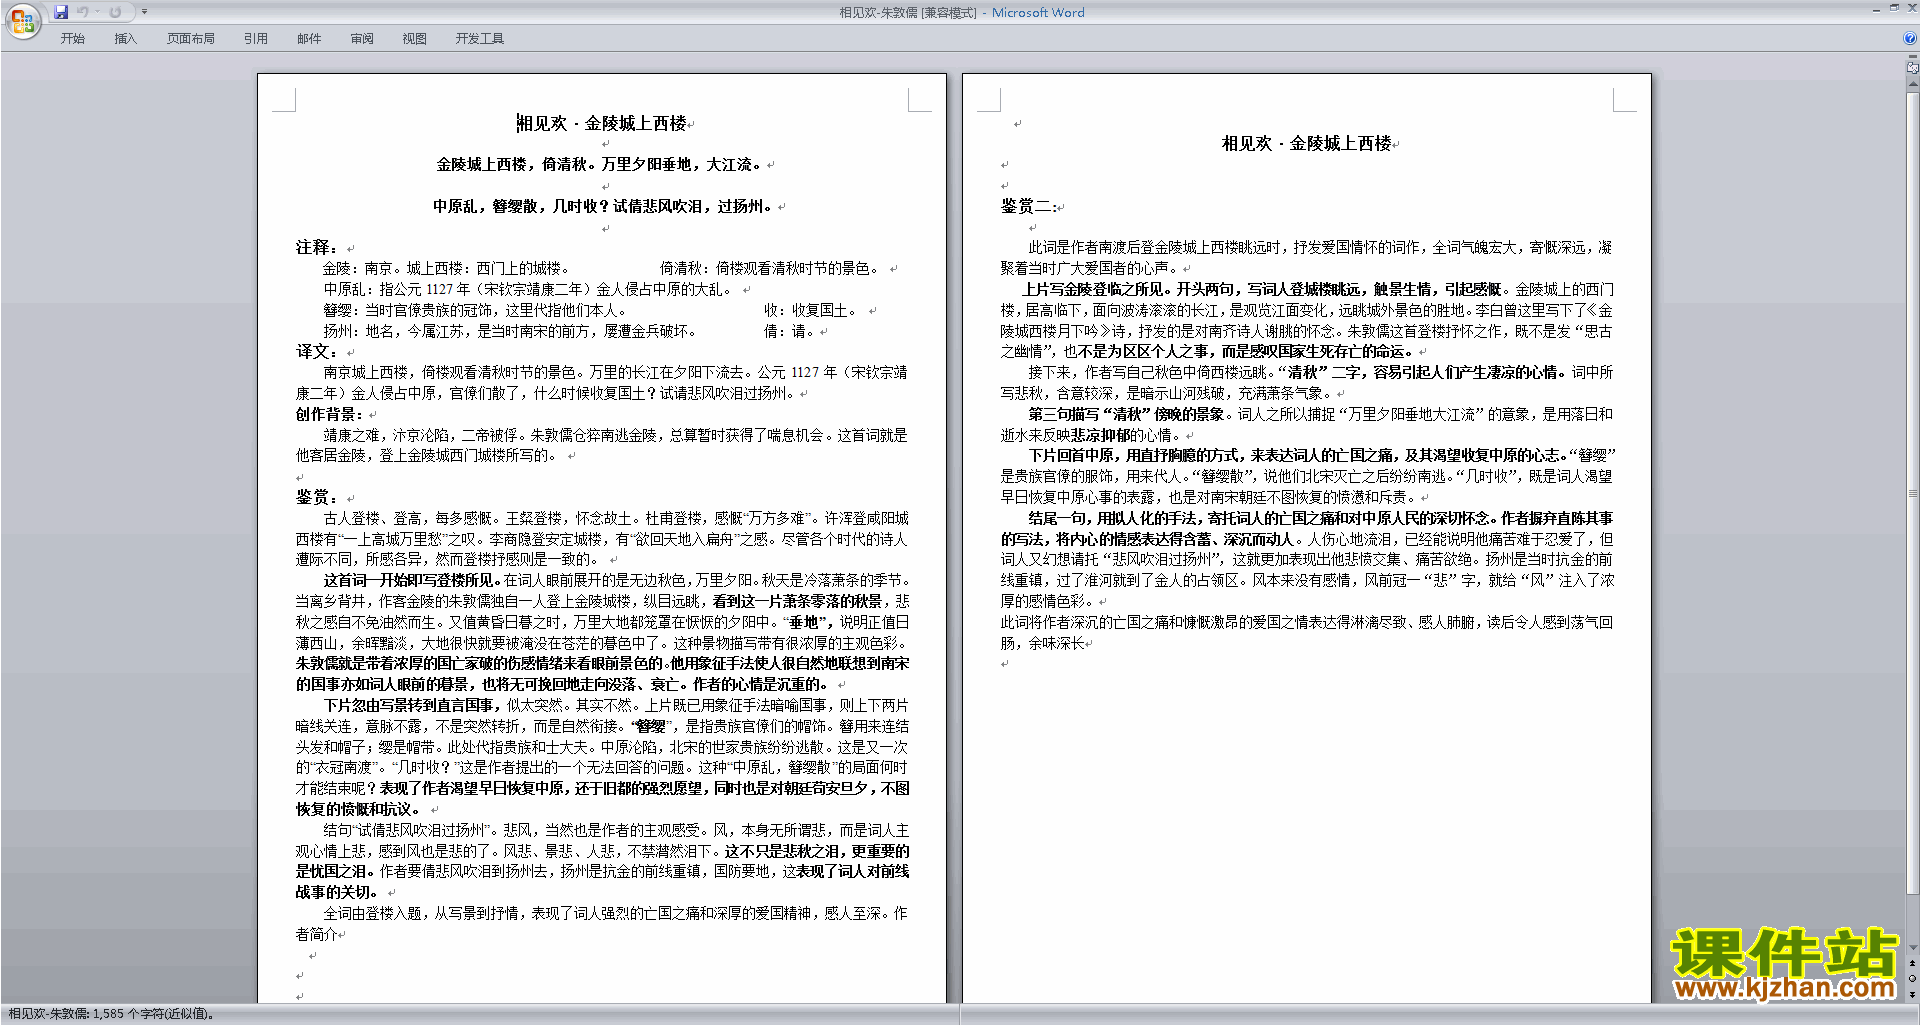Click the 创作背景： heading
Screen dimensions: 1920x1025
point(329,414)
